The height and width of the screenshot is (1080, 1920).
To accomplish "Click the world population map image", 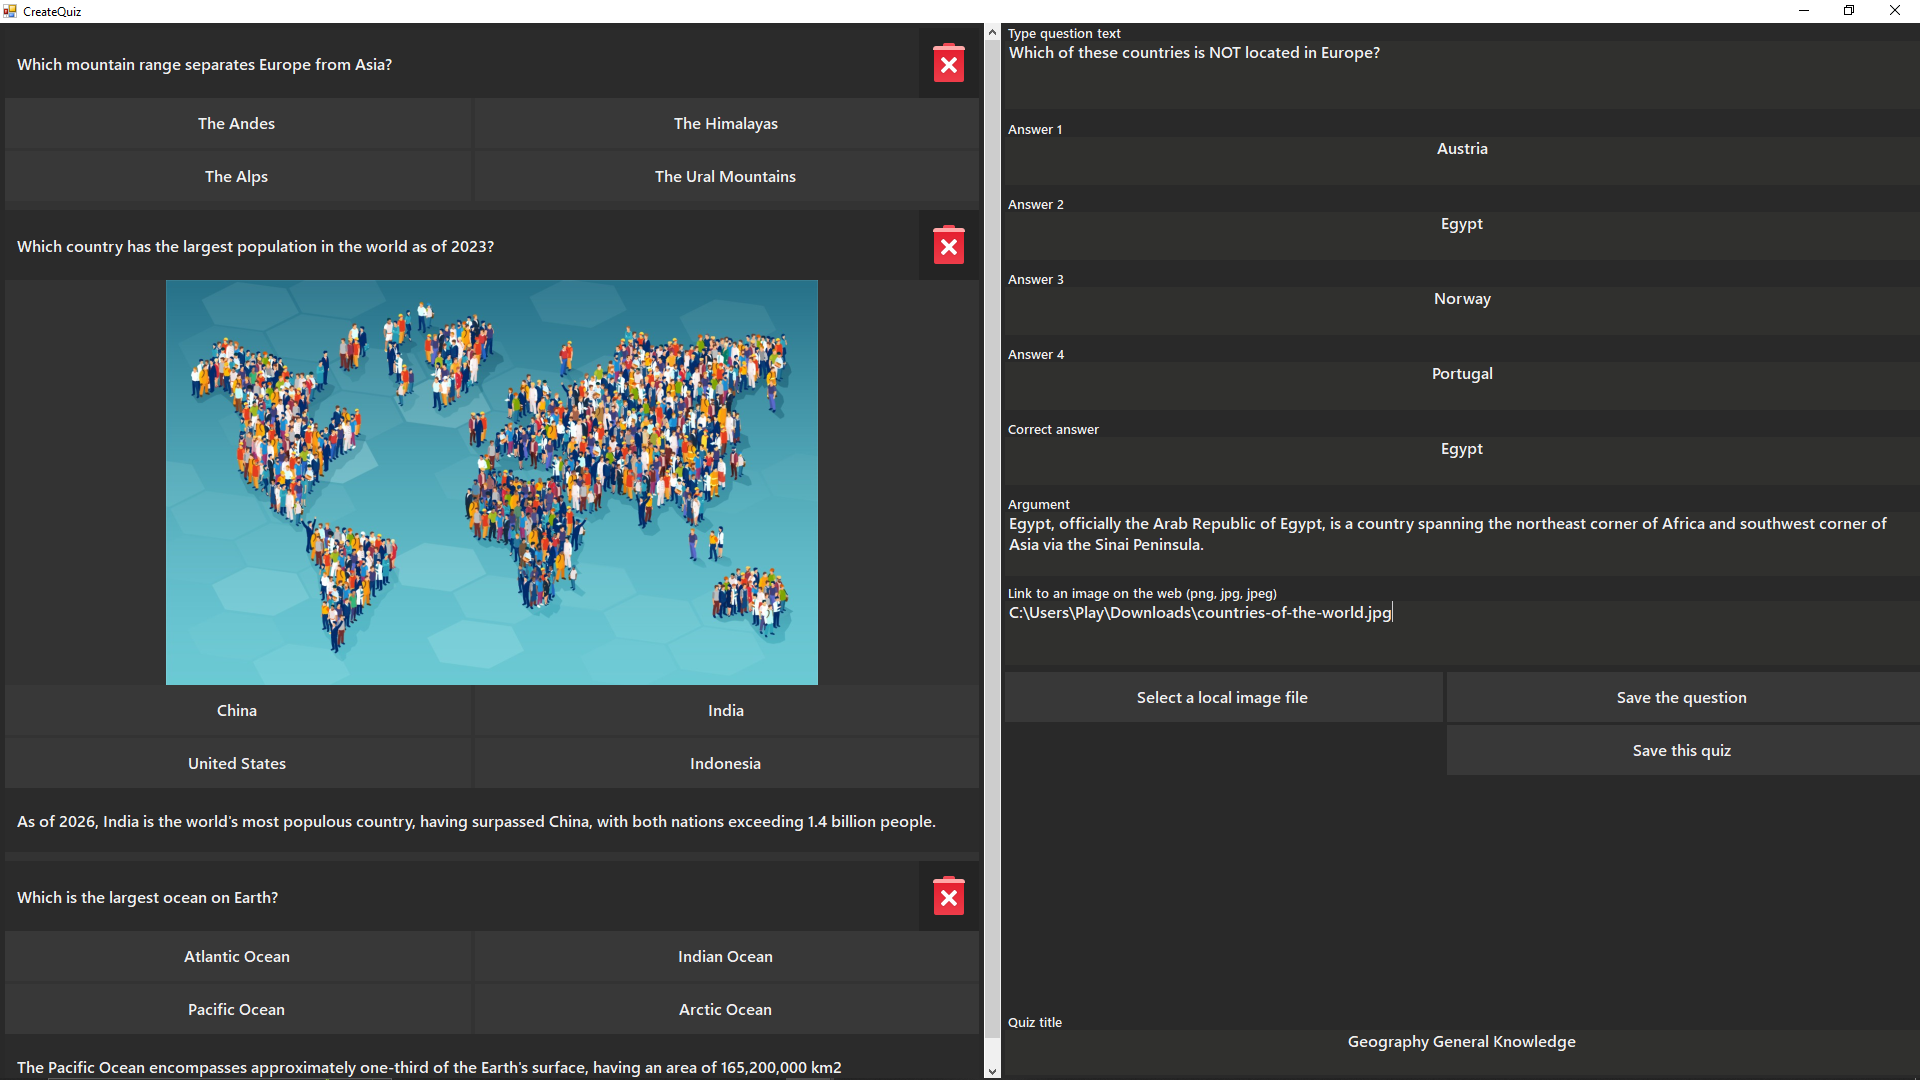I will (491, 482).
